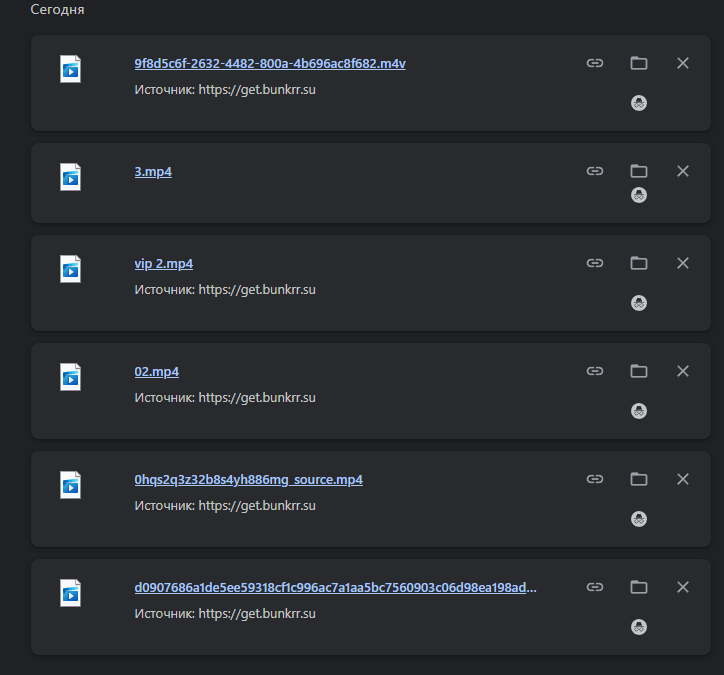Click incognito icon on 3.mp4 entry
This screenshot has height=675, width=724.
coord(639,195)
